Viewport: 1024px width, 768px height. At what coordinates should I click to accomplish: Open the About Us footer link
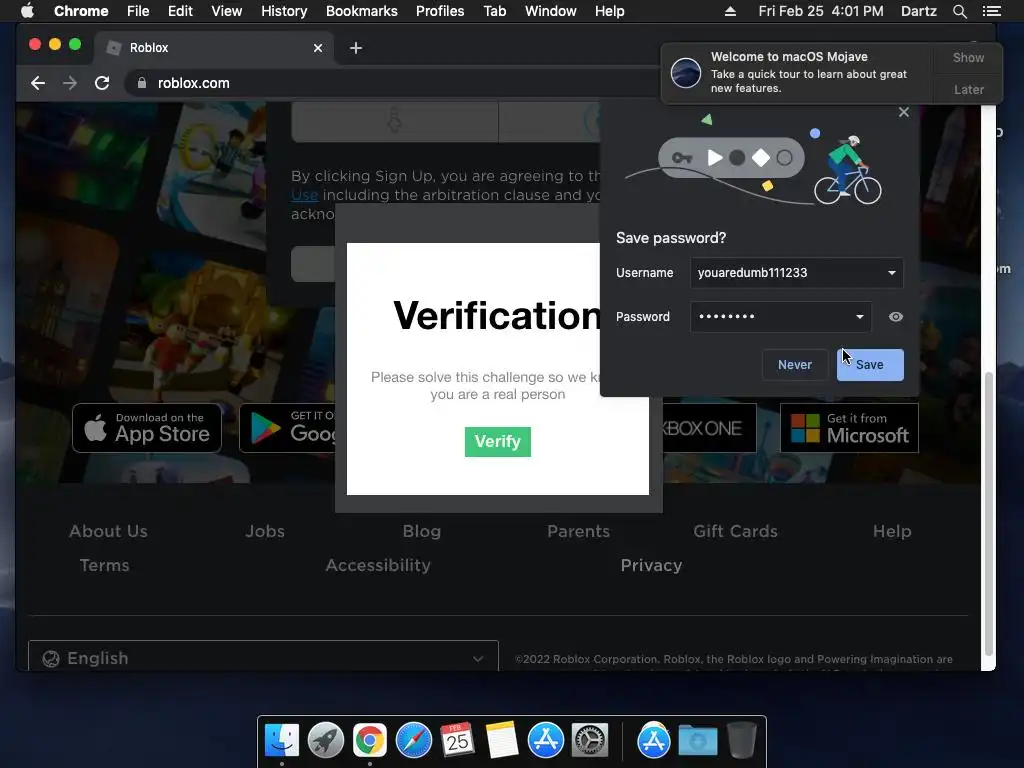click(108, 531)
